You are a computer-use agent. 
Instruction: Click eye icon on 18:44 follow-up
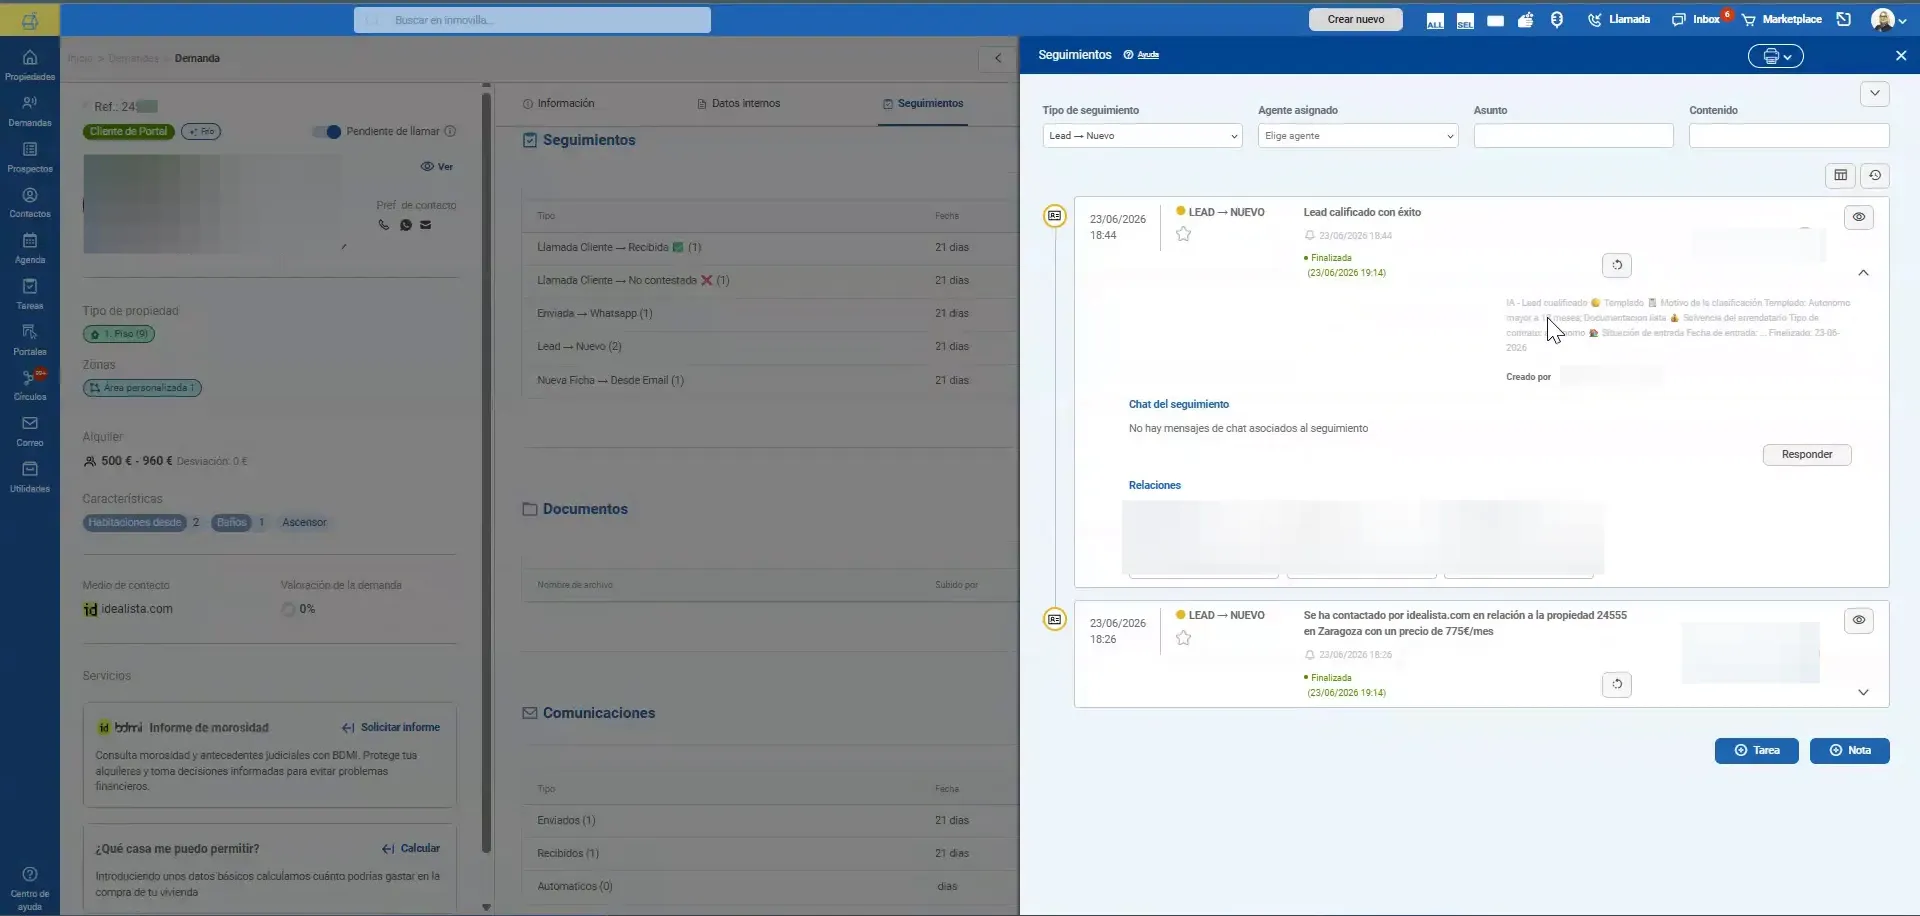pos(1859,217)
